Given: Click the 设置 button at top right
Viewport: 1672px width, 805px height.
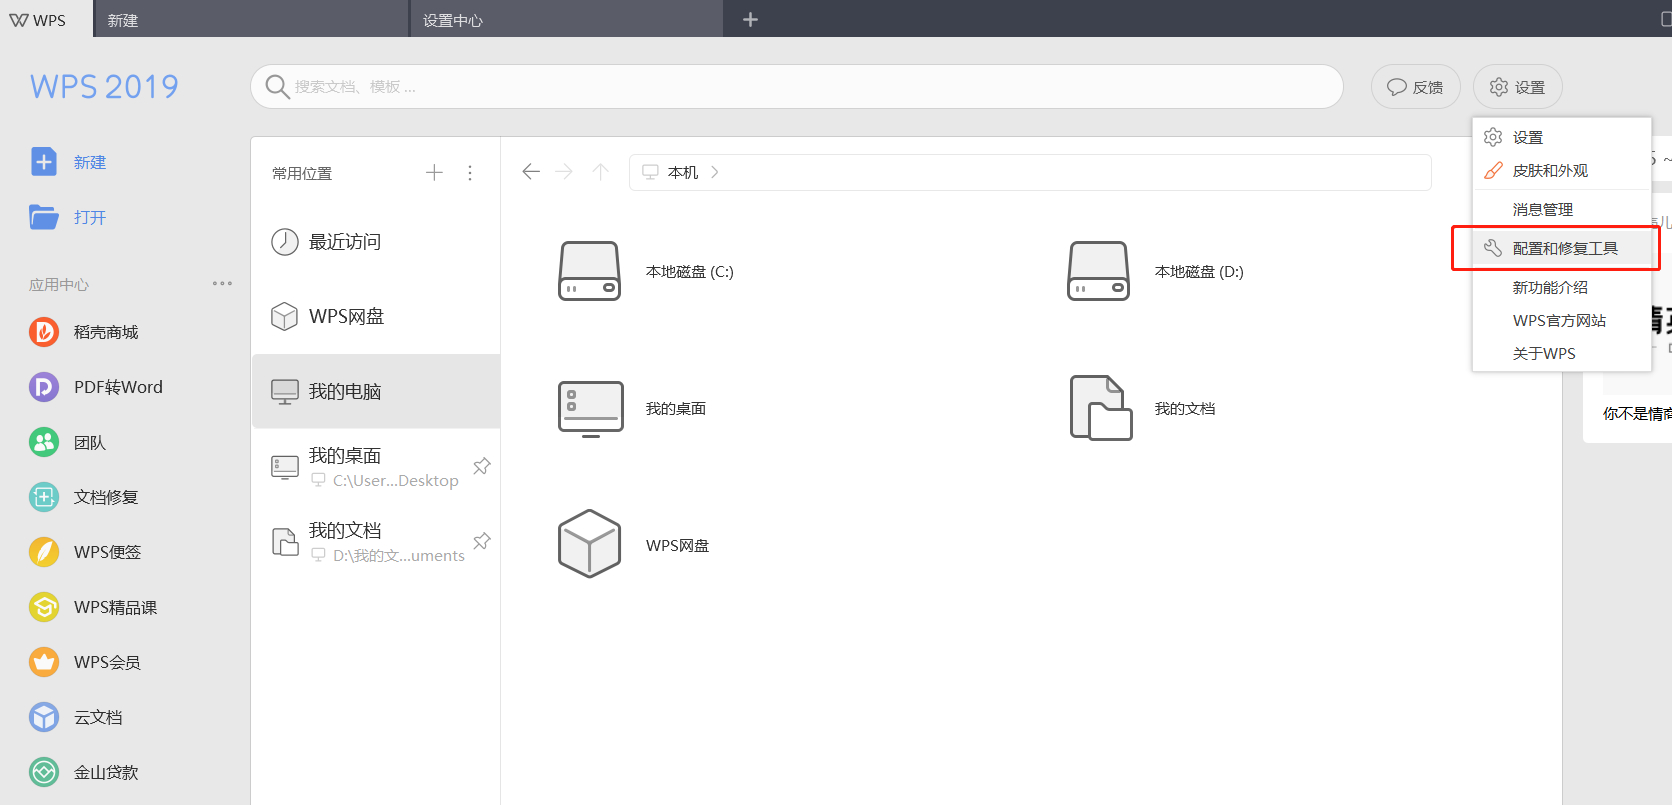Looking at the screenshot, I should [1517, 87].
